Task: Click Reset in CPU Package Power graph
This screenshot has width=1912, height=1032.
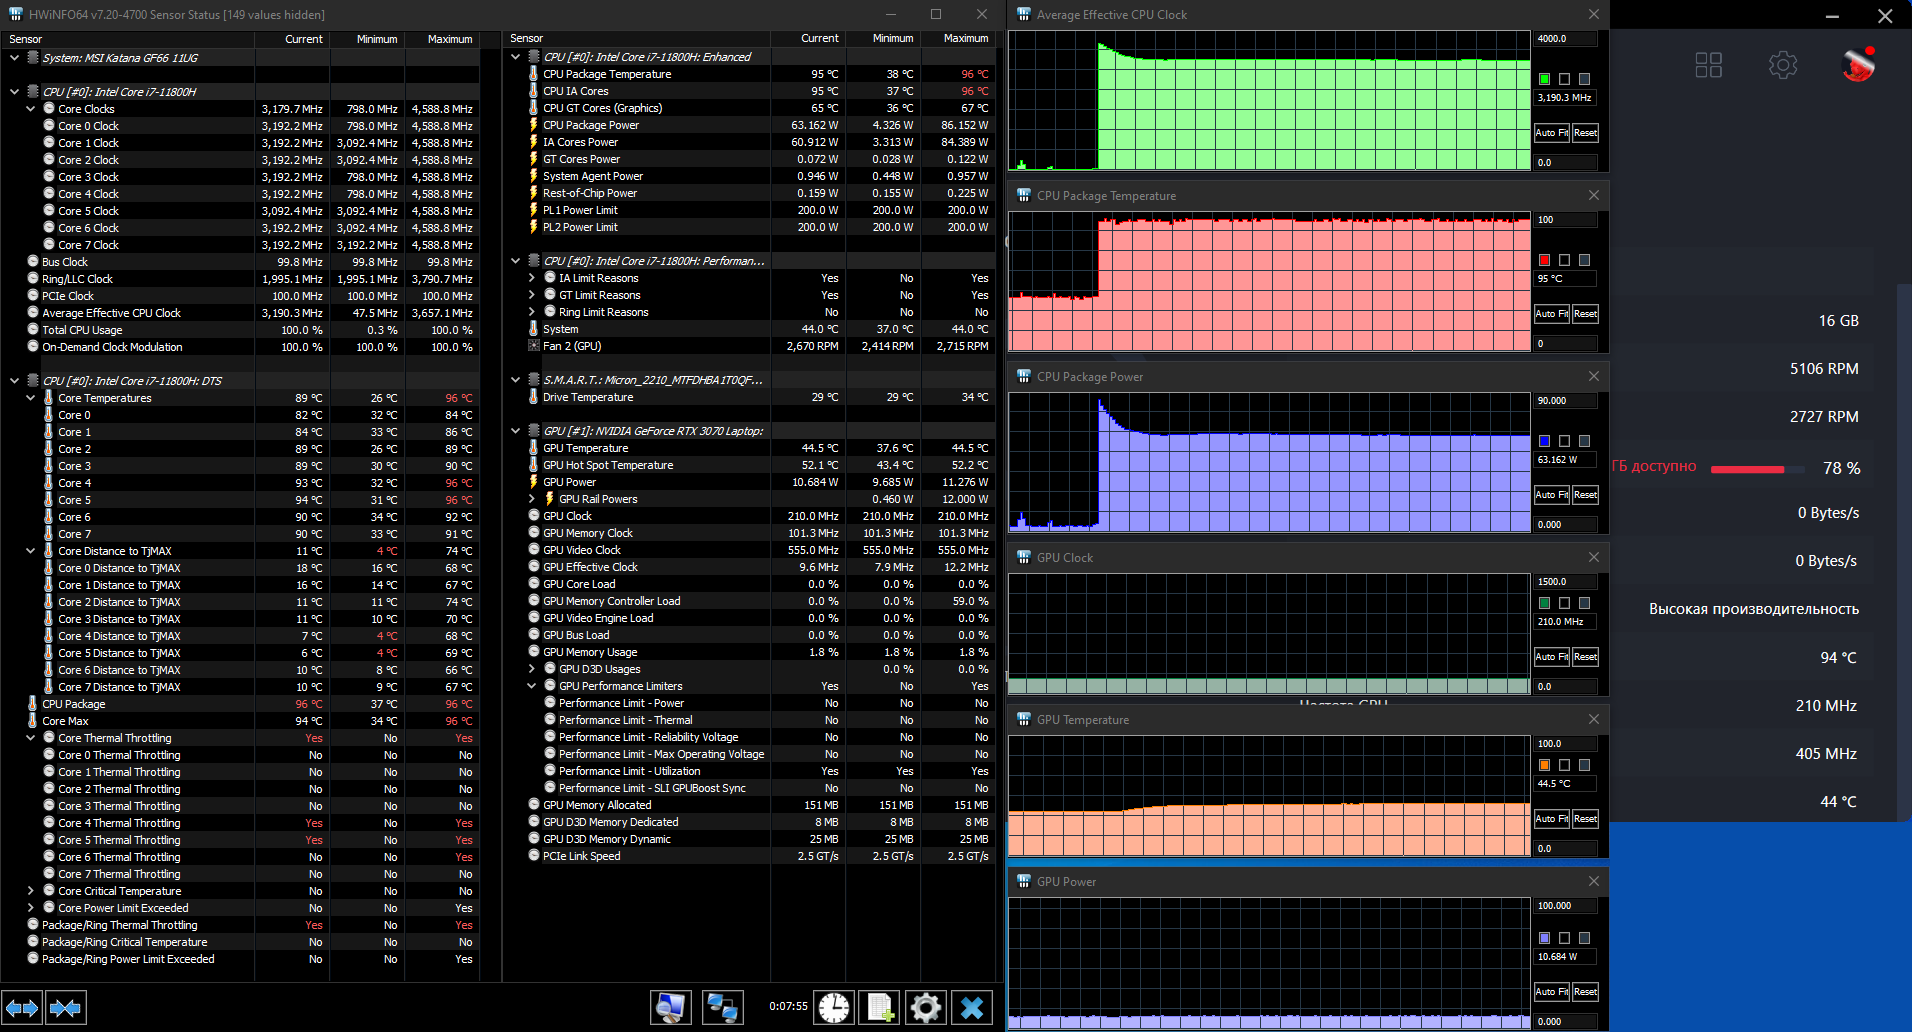Action: [x=1585, y=495]
